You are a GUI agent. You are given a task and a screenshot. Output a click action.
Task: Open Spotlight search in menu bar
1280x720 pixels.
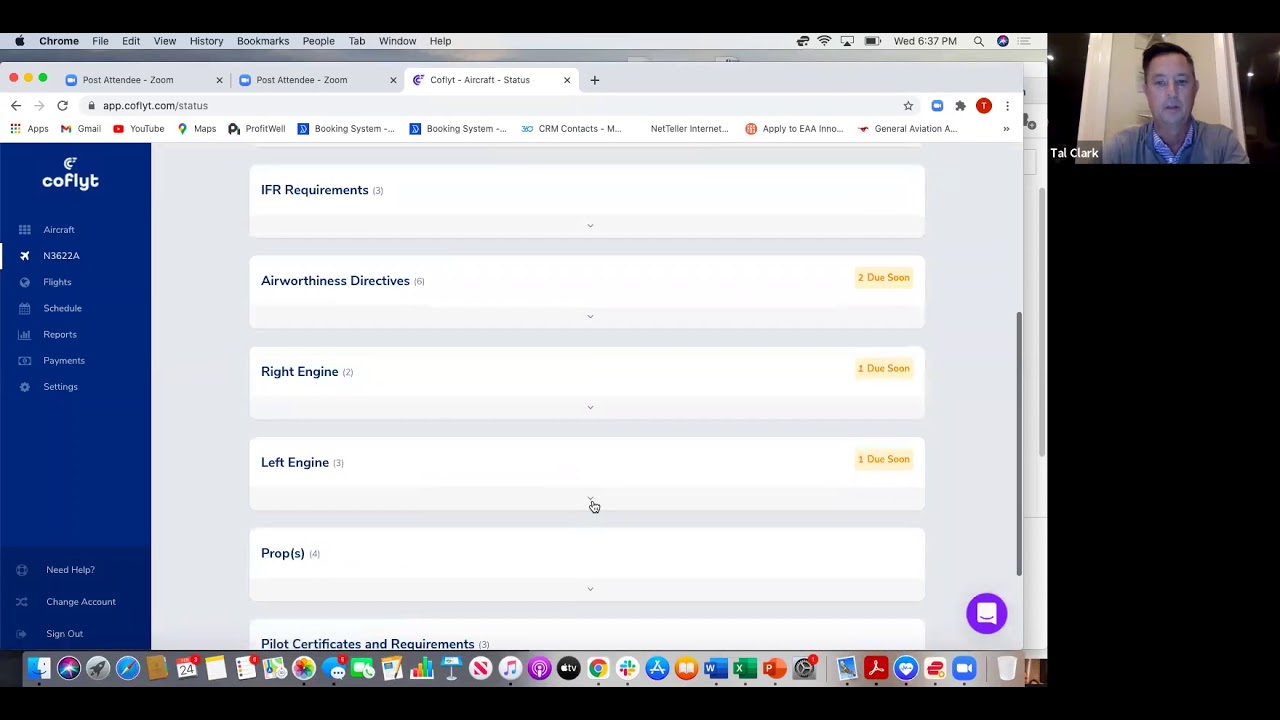[x=978, y=41]
